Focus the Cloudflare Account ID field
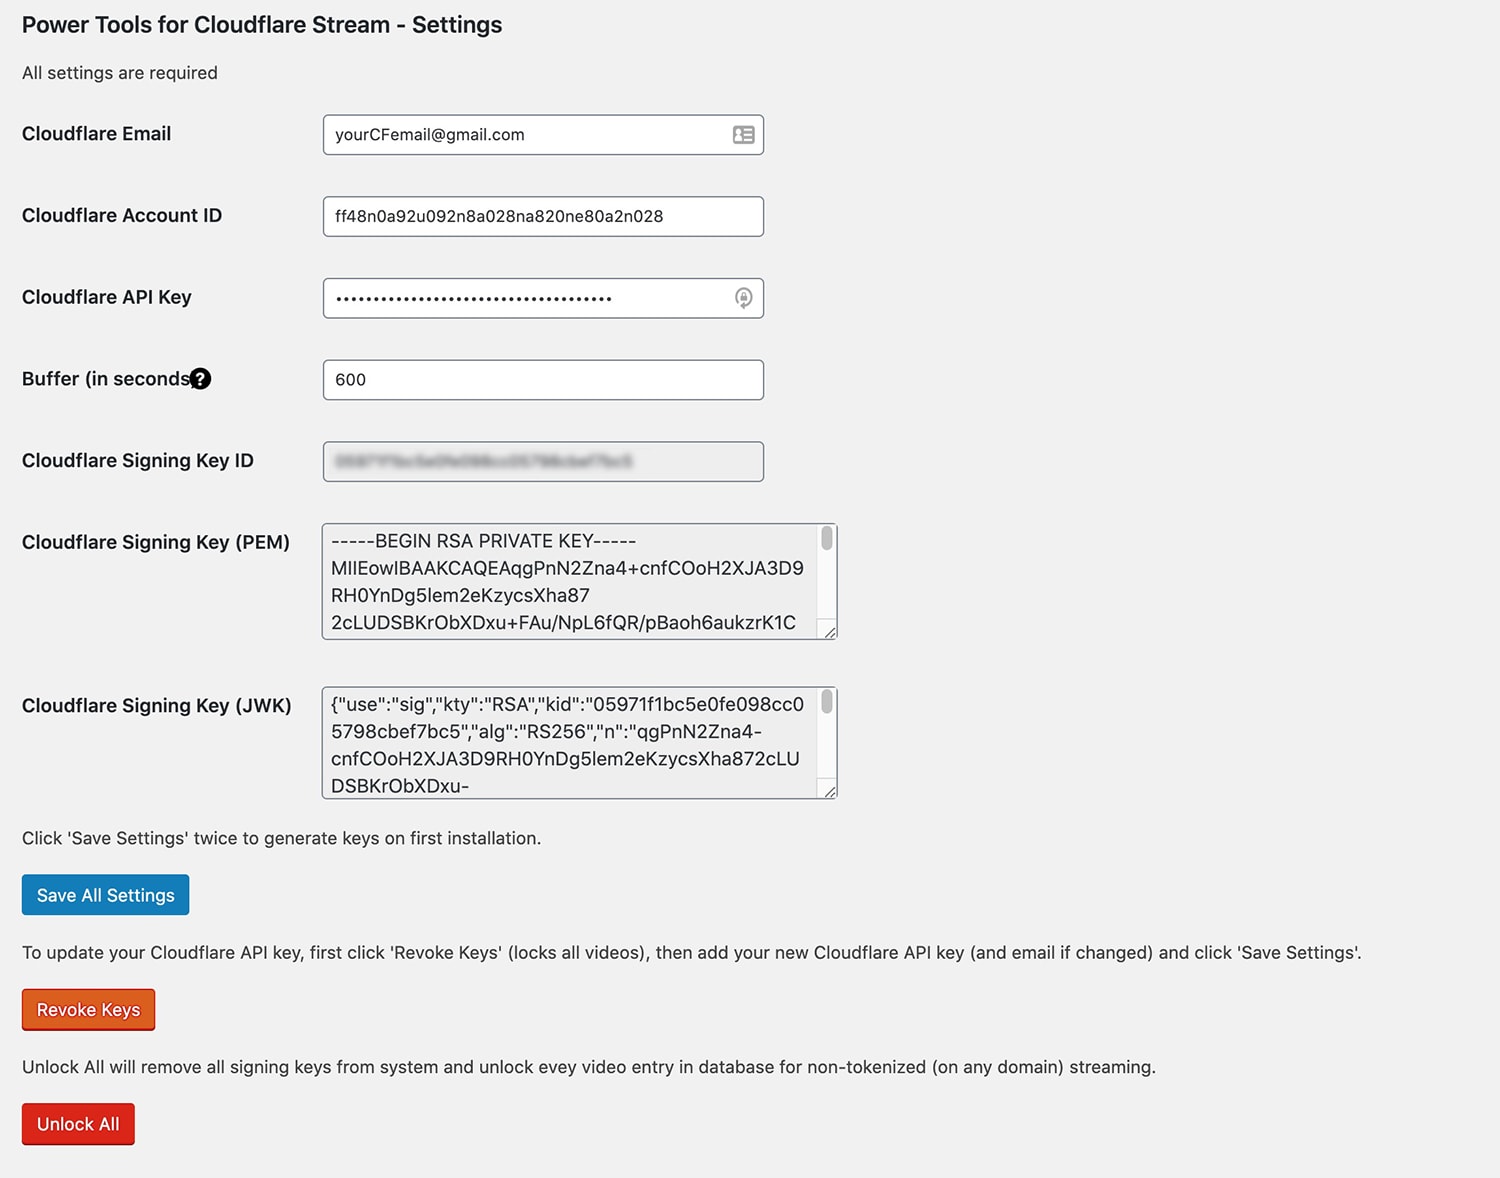Screen dimensions: 1500x1178 [x=543, y=216]
